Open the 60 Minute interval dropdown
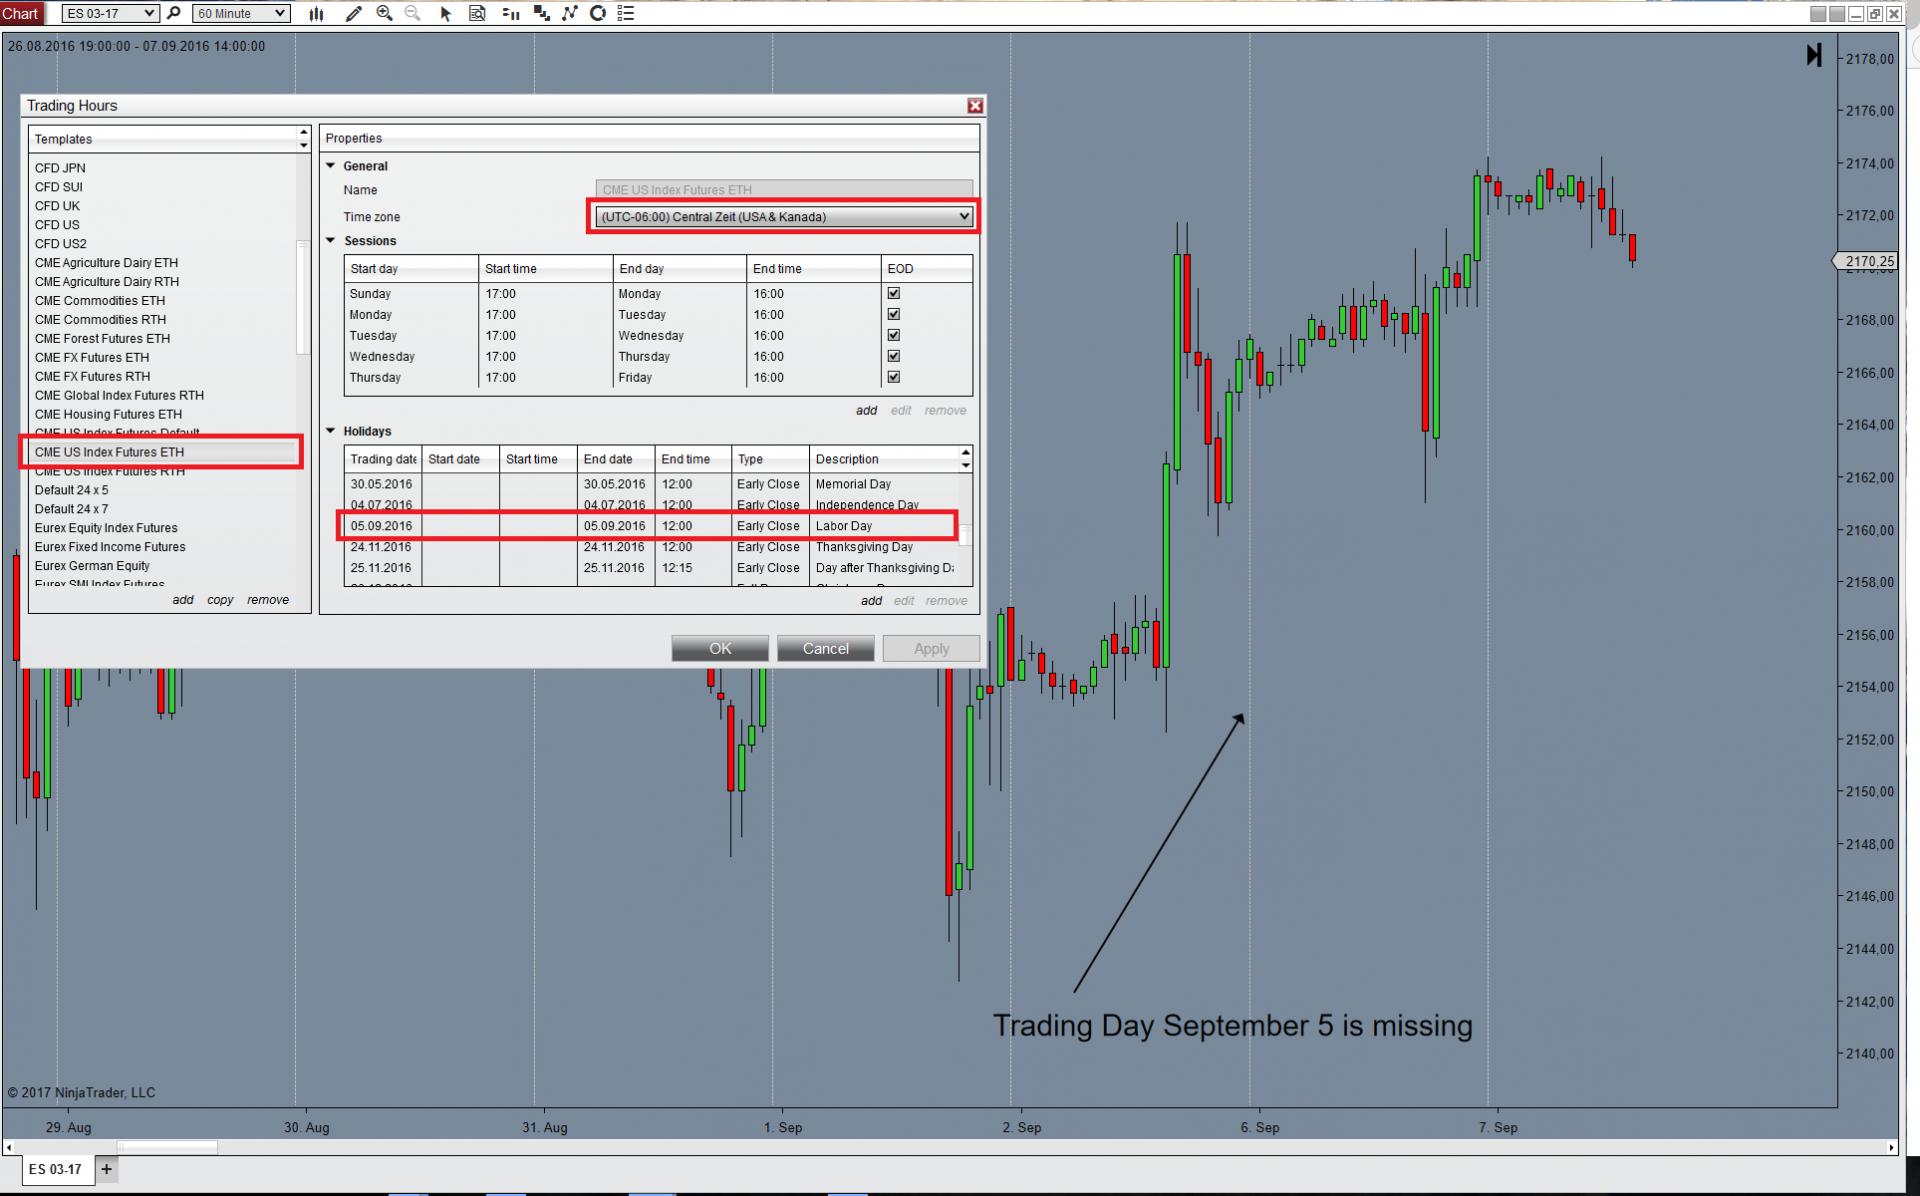1920x1196 pixels. pos(241,13)
